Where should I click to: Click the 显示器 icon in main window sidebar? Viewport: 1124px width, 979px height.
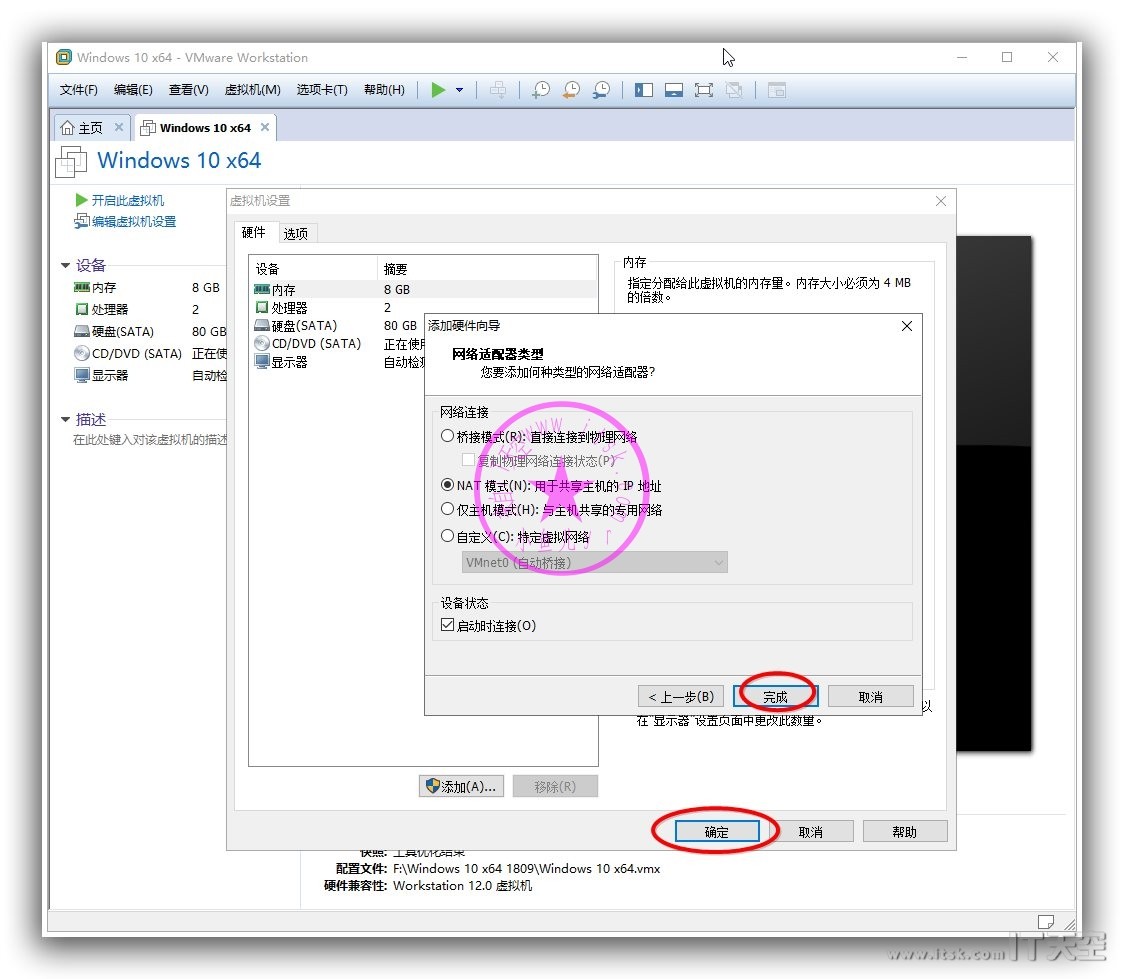[x=82, y=375]
